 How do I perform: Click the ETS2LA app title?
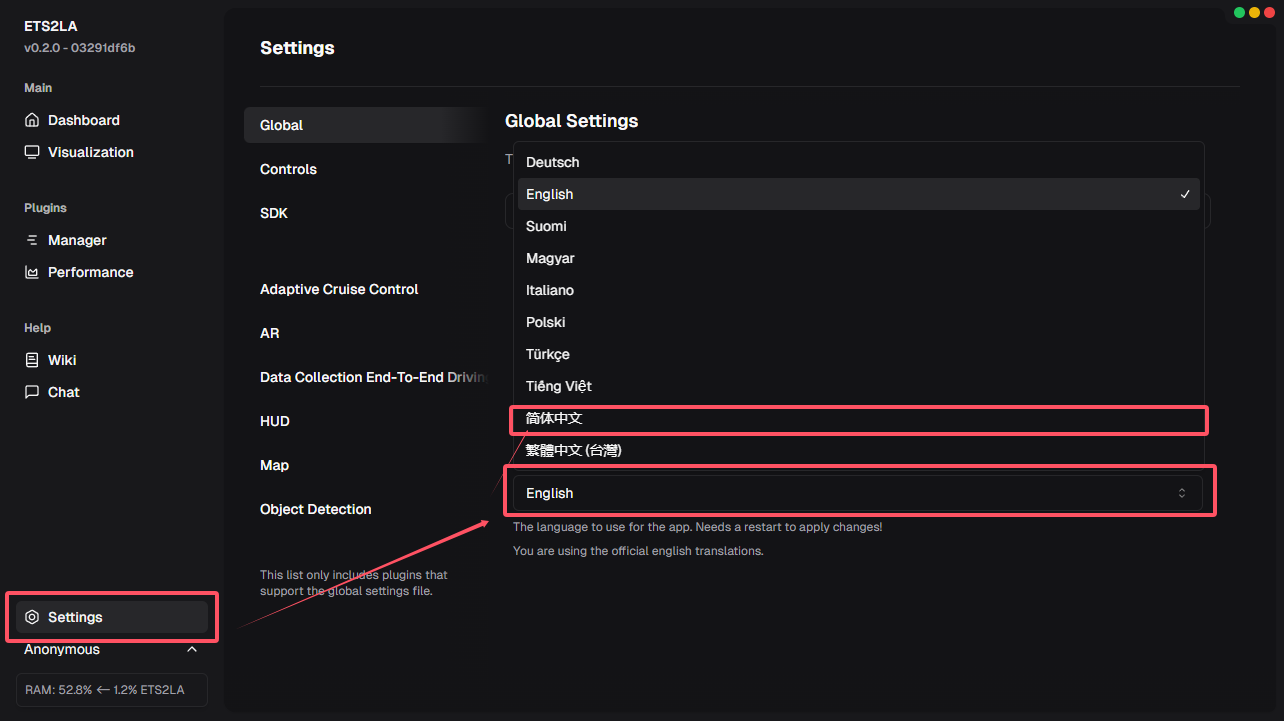point(50,27)
